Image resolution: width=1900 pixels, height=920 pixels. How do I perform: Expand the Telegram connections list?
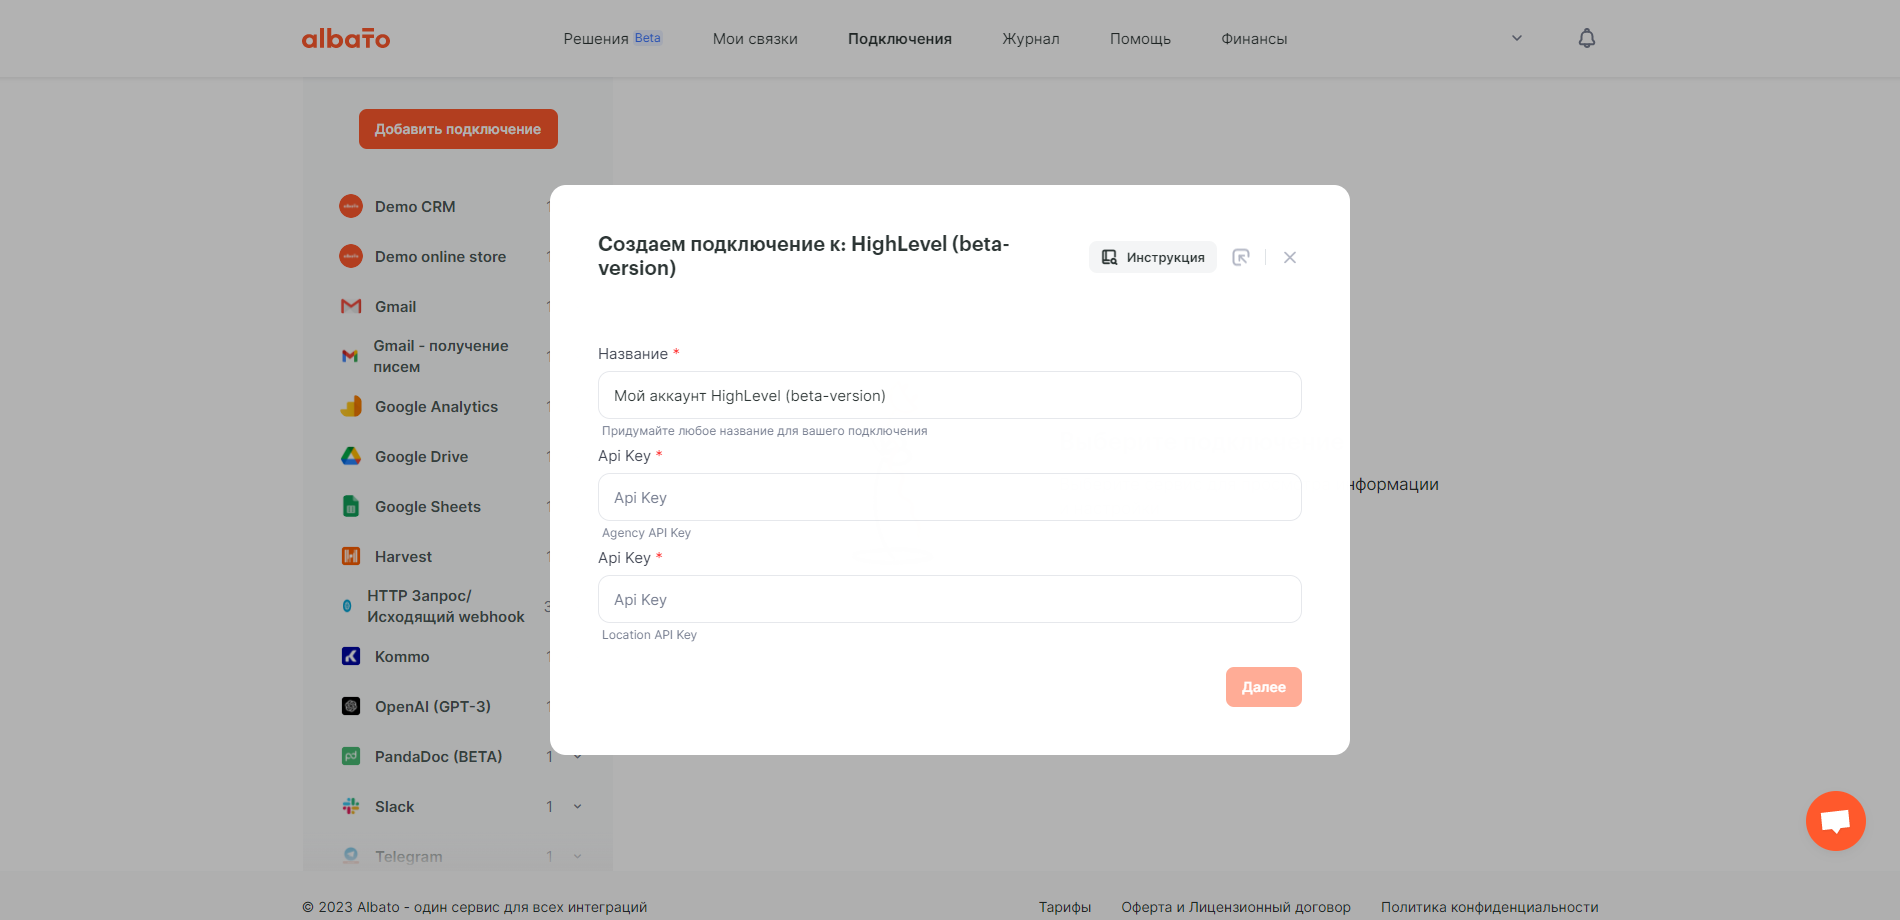[578, 856]
